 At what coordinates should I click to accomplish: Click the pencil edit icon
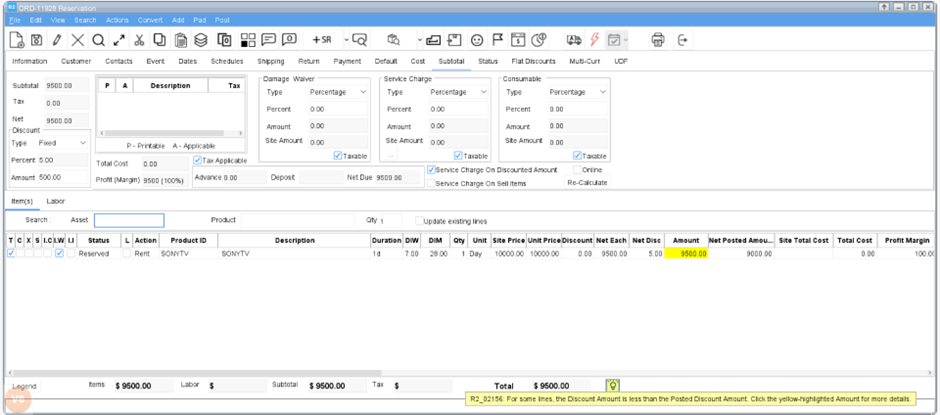click(57, 40)
